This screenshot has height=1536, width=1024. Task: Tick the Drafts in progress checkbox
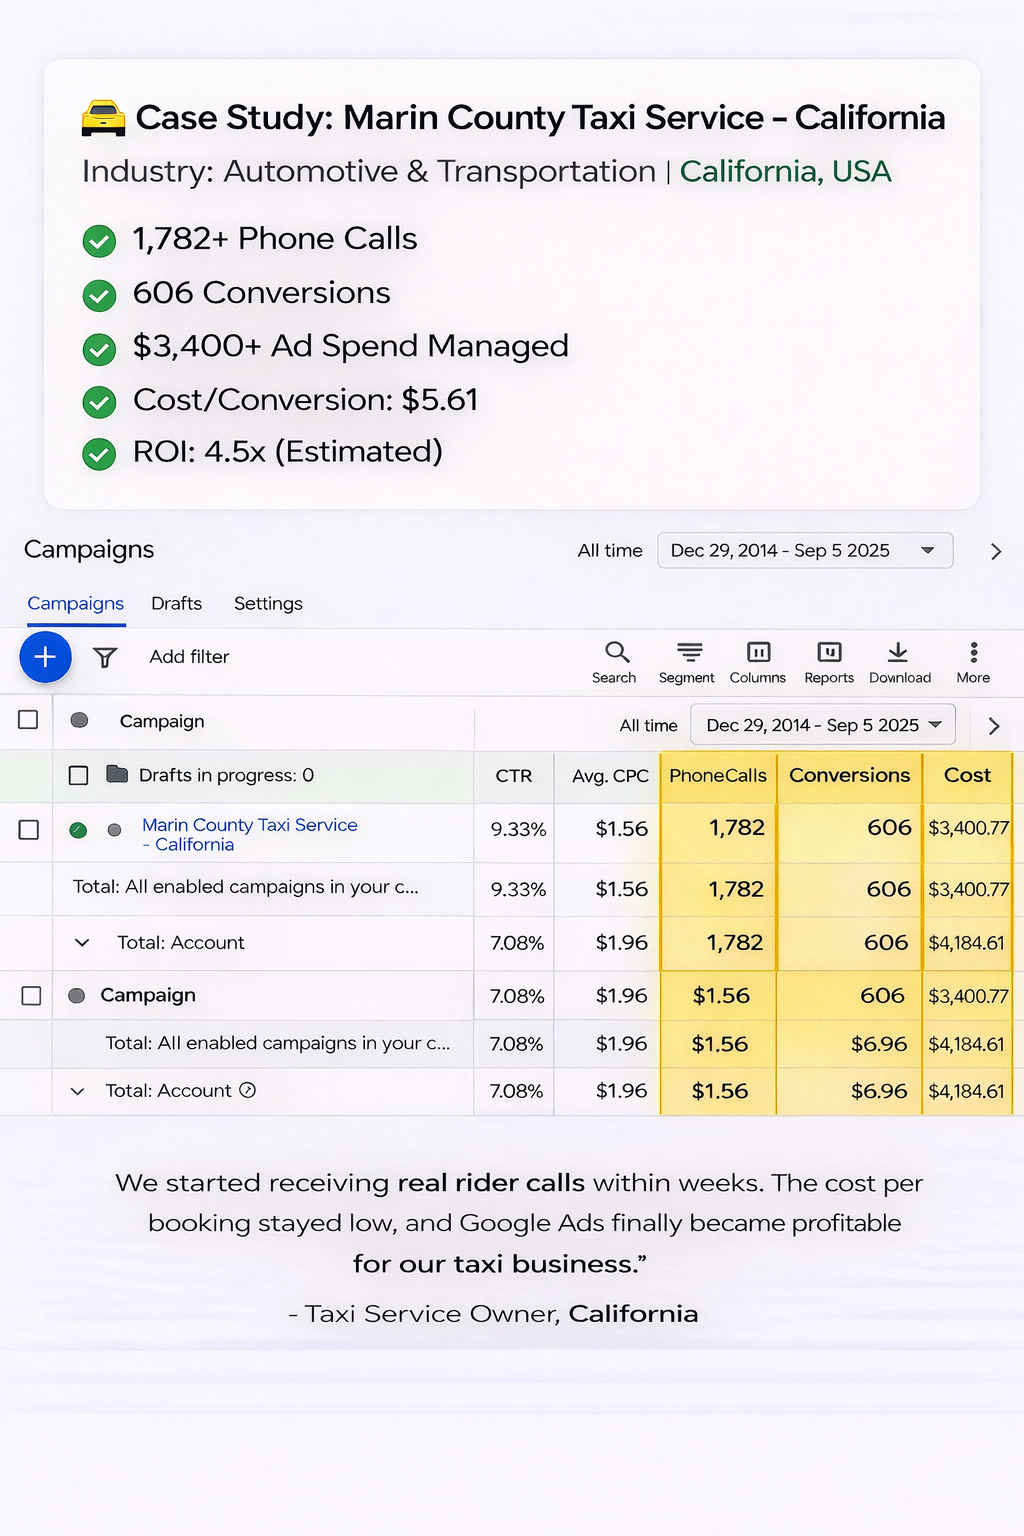tap(78, 775)
